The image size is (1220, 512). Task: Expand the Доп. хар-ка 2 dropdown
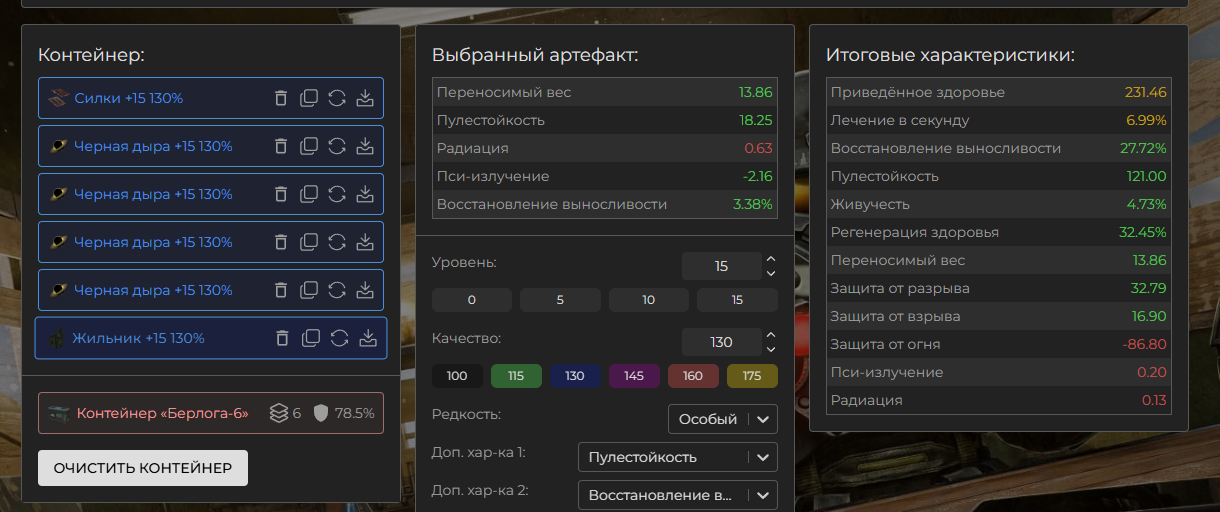677,495
